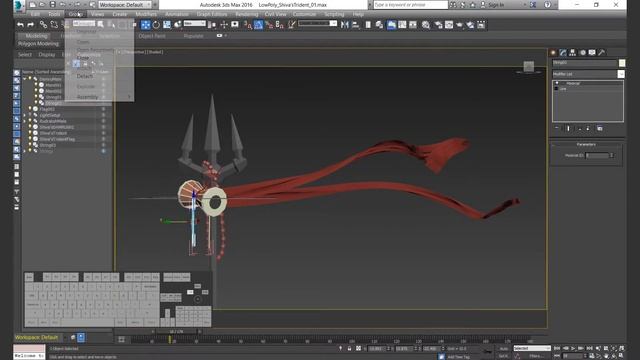Activate the Select and Link tool
The height and width of the screenshot is (360, 640).
43,25
